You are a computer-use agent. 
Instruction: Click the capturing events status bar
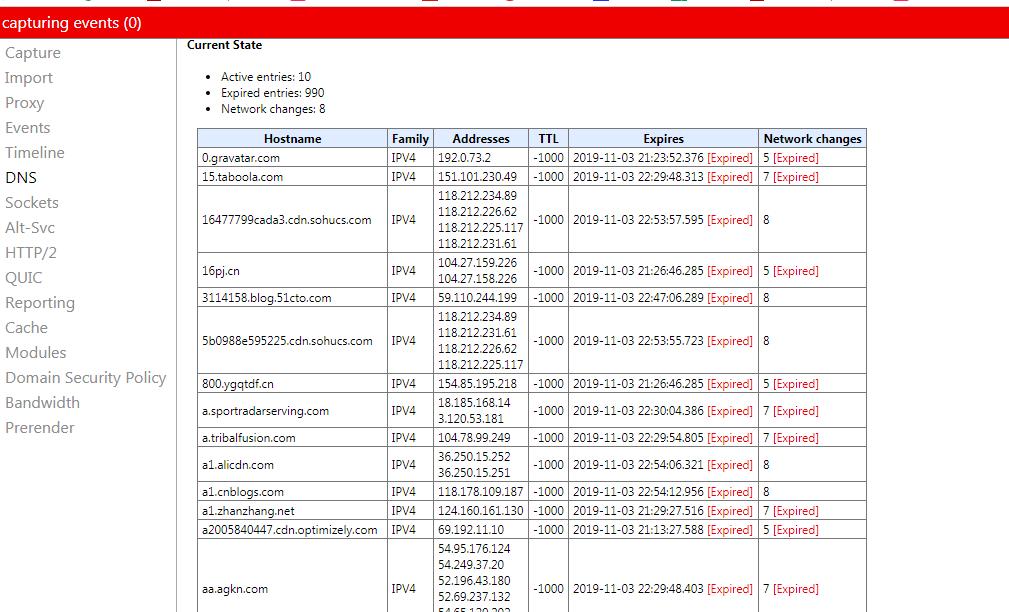tap(504, 23)
